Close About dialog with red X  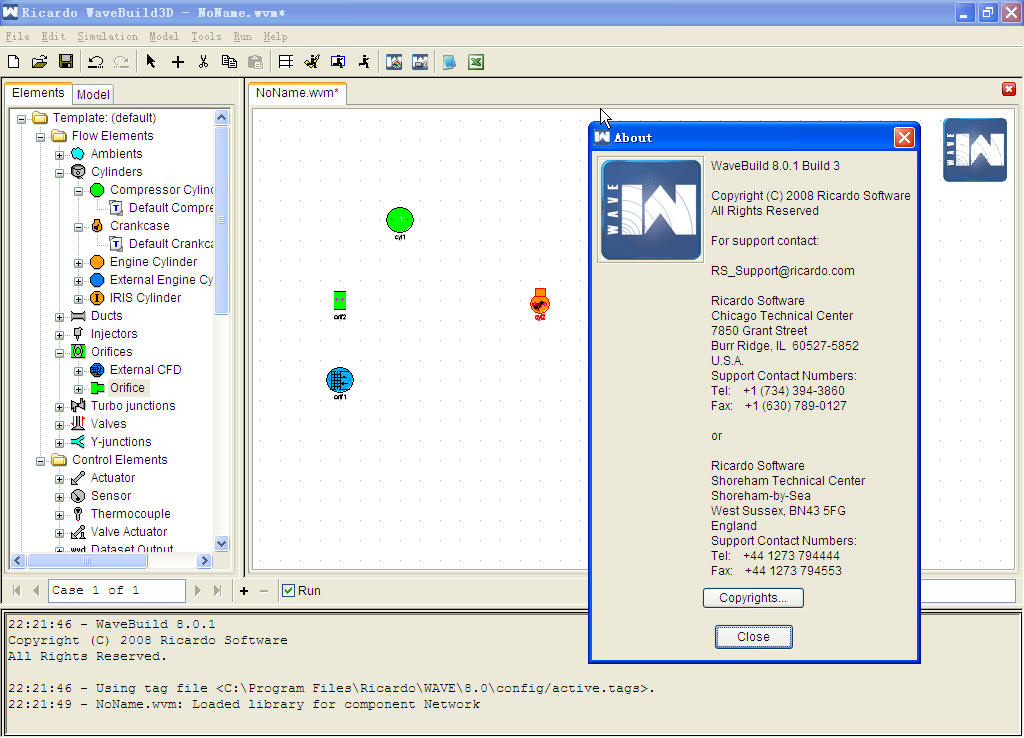pyautogui.click(x=904, y=138)
